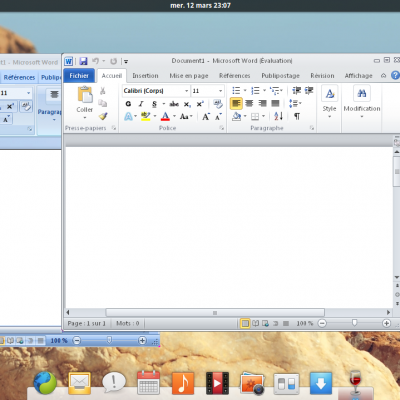The height and width of the screenshot is (400, 400).
Task: Switch to Mise en page tab
Action: click(x=189, y=76)
